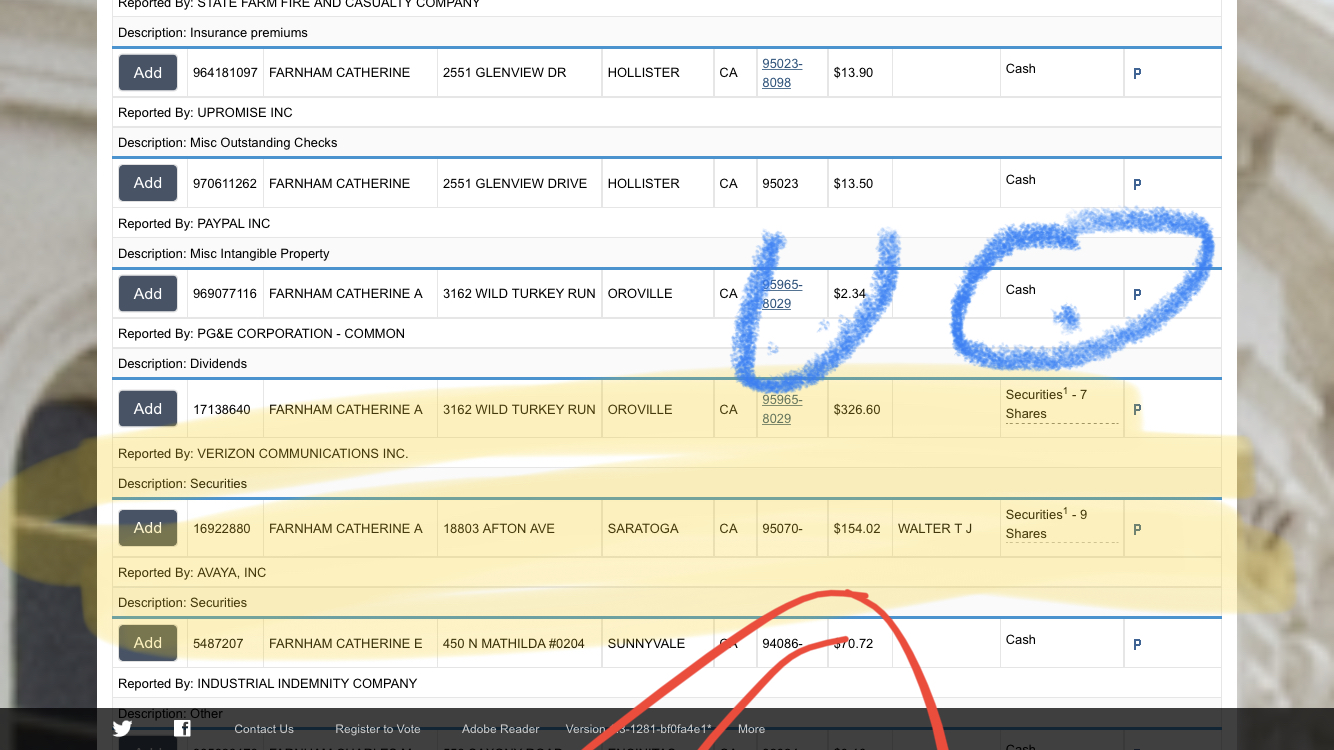Select 'Description: Misc Intangible Property' text
Viewport: 1334px width, 750px height.
point(224,254)
